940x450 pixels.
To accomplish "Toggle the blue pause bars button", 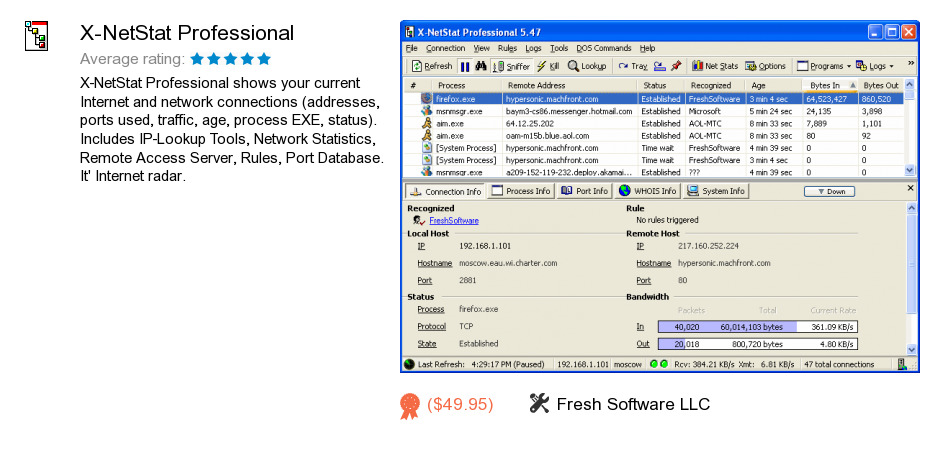I will [465, 66].
